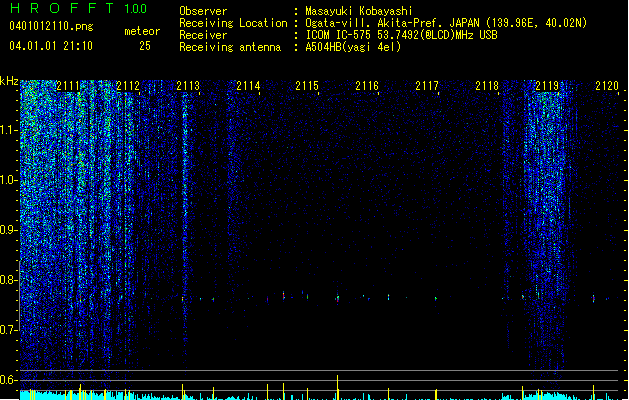Click the 1.1 kHz frequency axis label
The width and height of the screenshot is (629, 400).
9,131
